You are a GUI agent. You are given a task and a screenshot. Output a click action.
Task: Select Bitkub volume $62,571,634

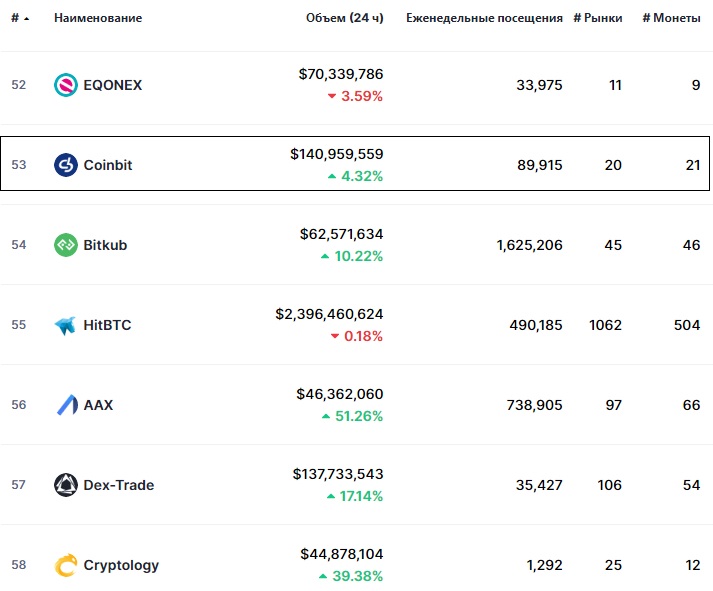(341, 234)
